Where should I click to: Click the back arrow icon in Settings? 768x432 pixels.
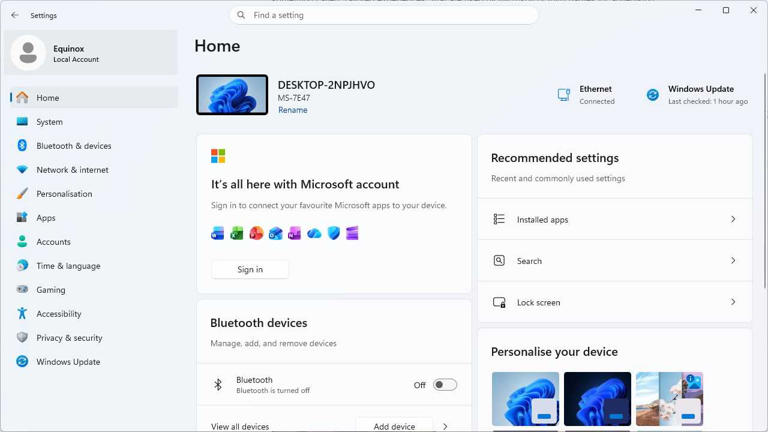pos(15,15)
